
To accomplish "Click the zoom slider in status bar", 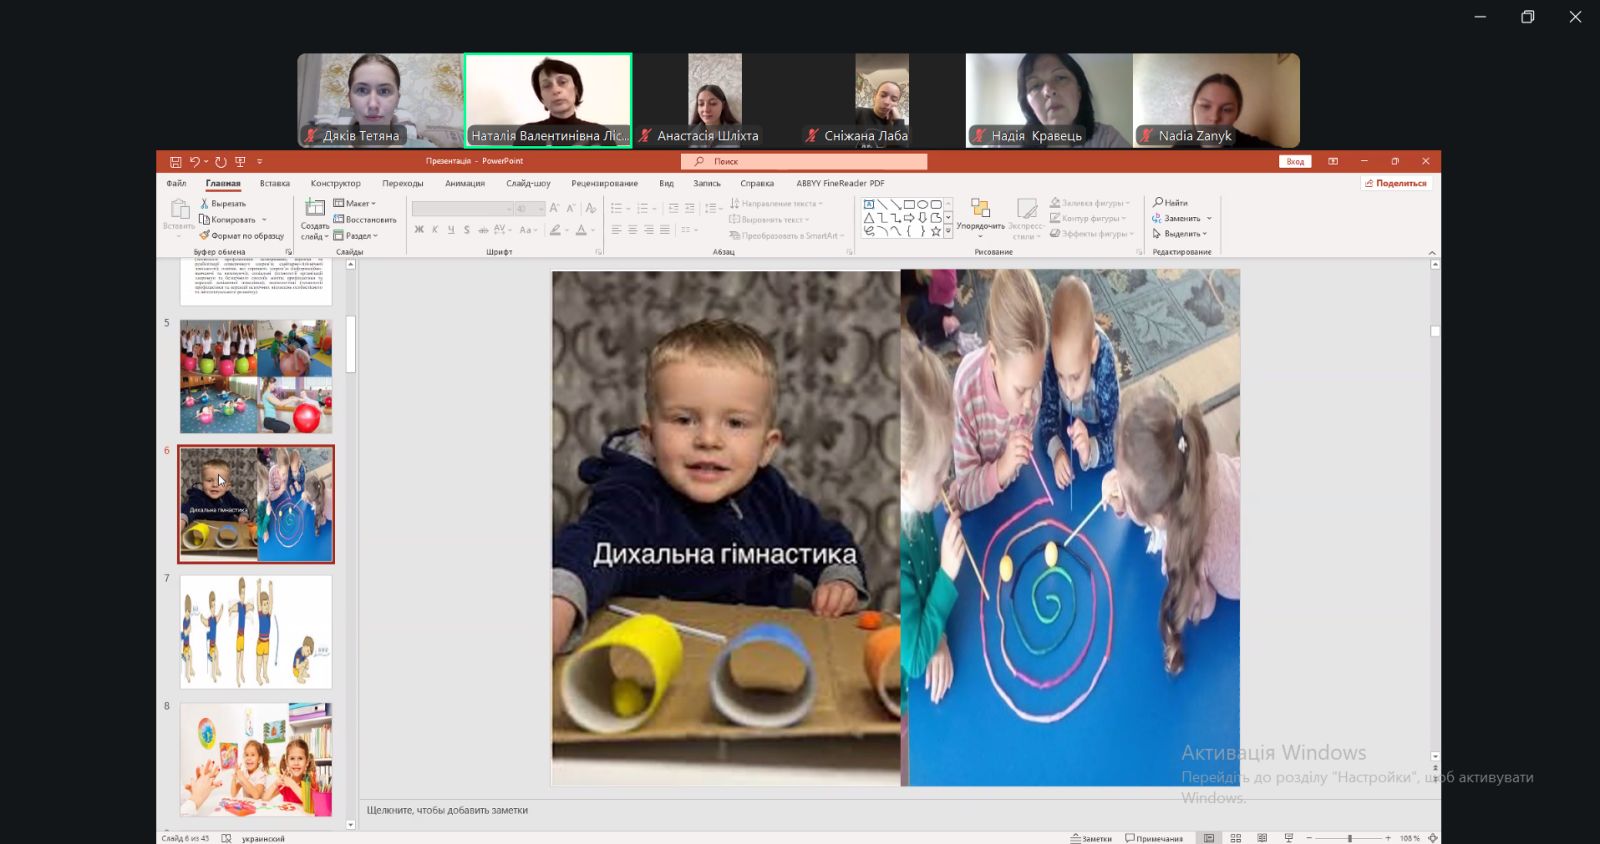I will 1349,838.
